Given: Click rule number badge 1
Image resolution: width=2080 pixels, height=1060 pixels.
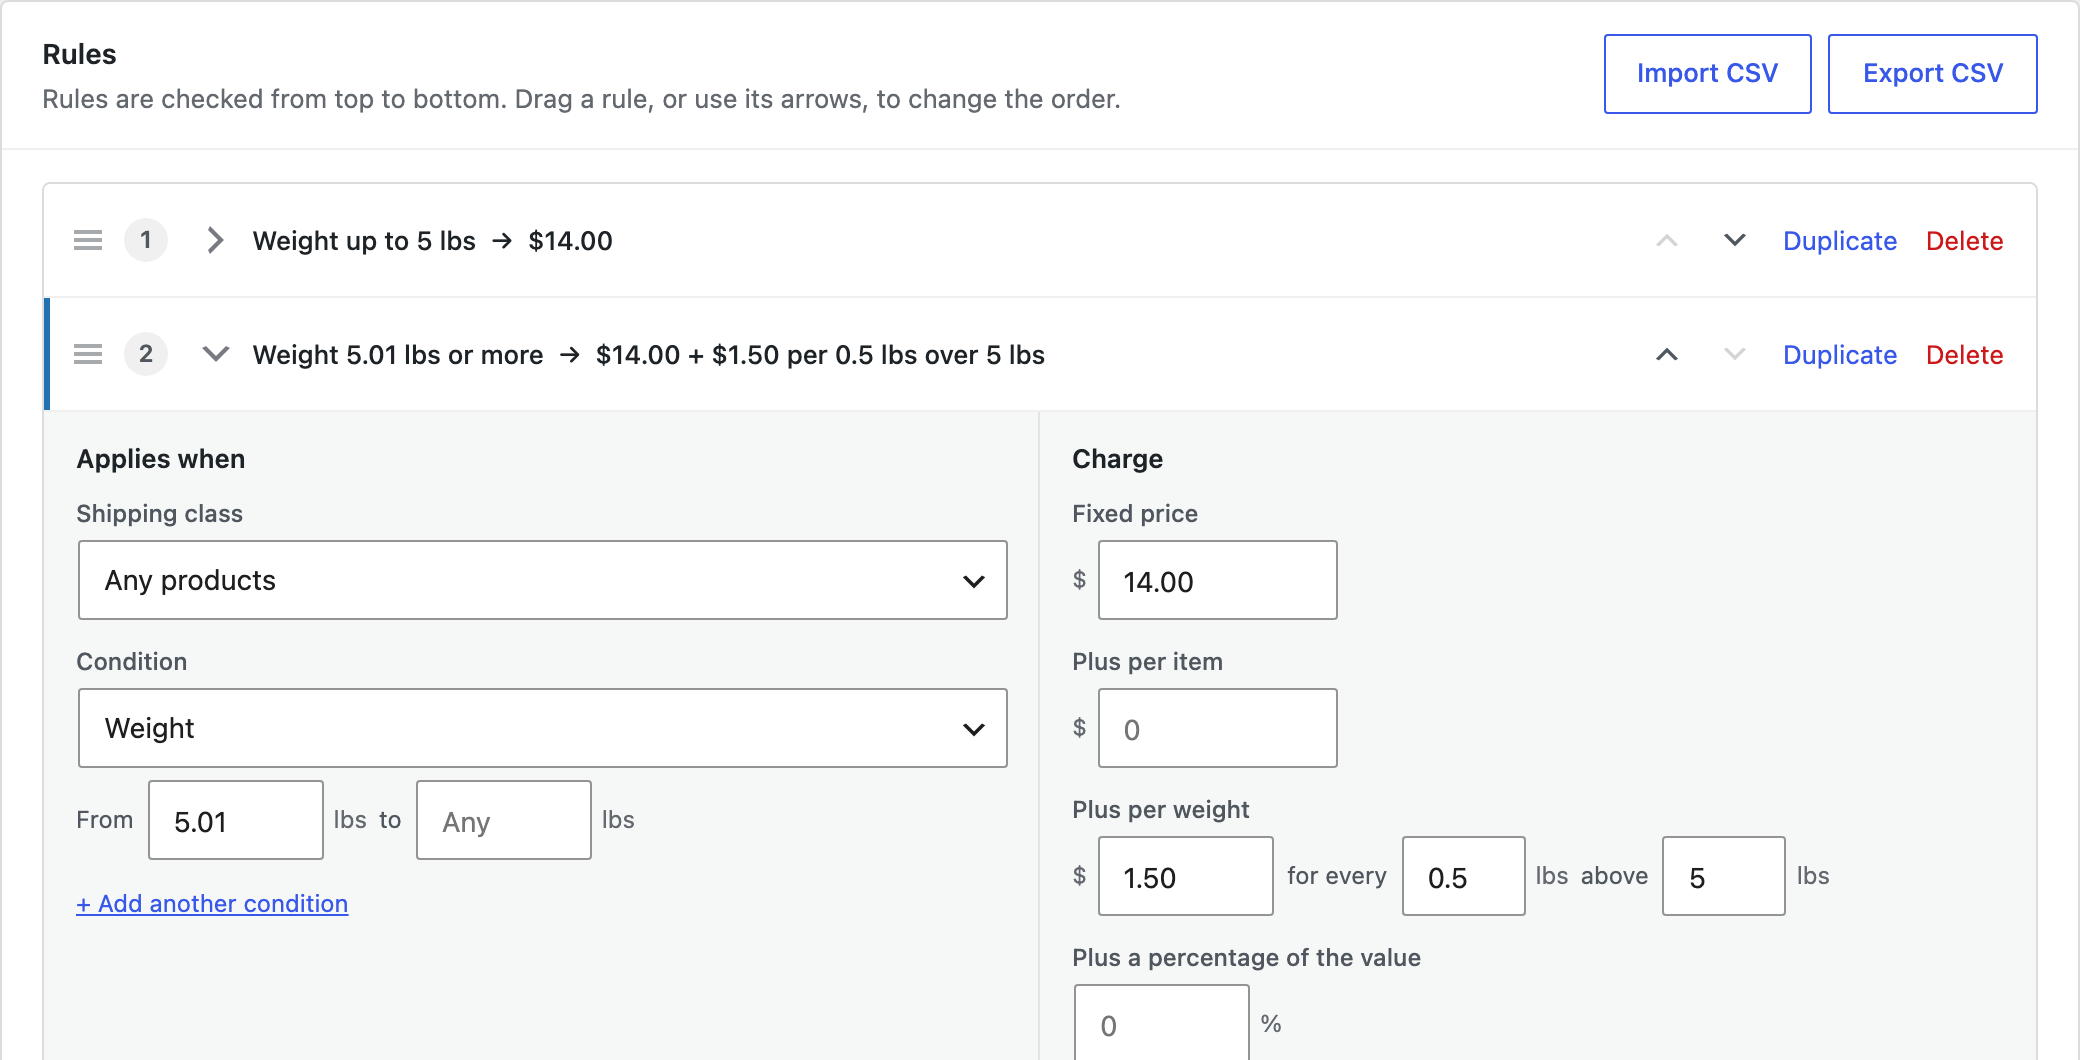Looking at the screenshot, I should tap(146, 240).
